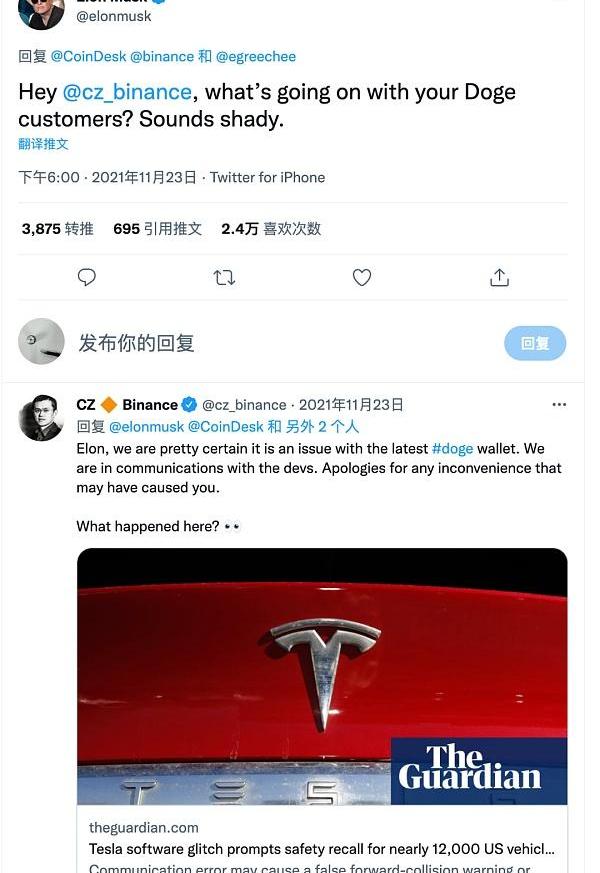The image size is (600, 873).
Task: View the 695 引用推文 quote tweets
Action: [158, 229]
